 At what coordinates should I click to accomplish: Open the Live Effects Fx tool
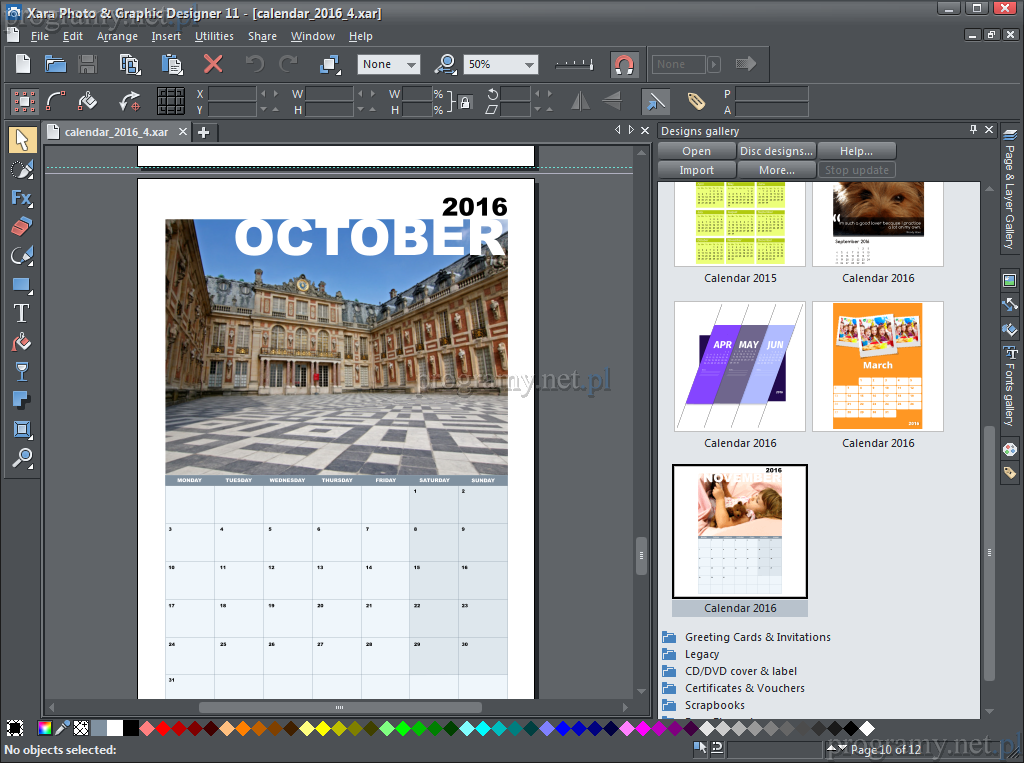[x=22, y=197]
